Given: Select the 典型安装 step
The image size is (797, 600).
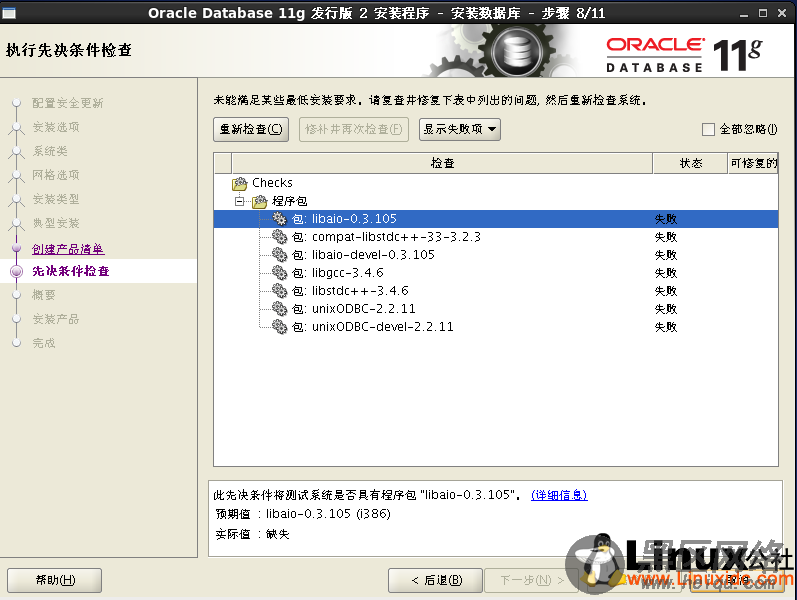Looking at the screenshot, I should [56, 223].
